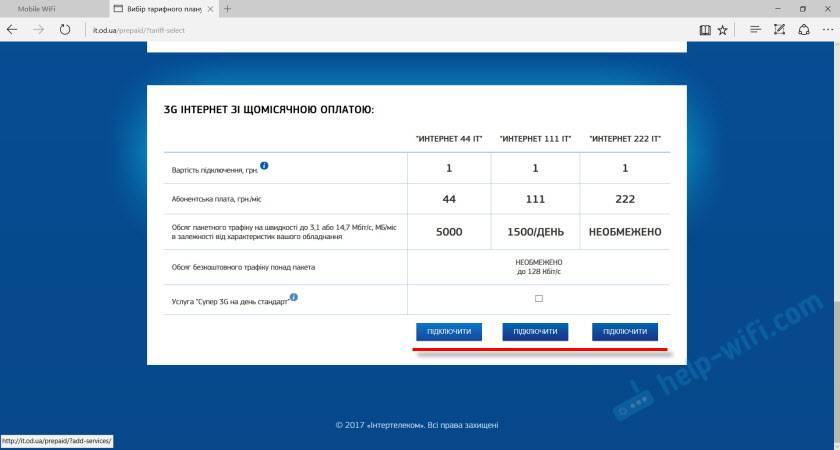
Task: Click the "ИНТЕРНЕТ 111 IT" column header
Action: 535,139
